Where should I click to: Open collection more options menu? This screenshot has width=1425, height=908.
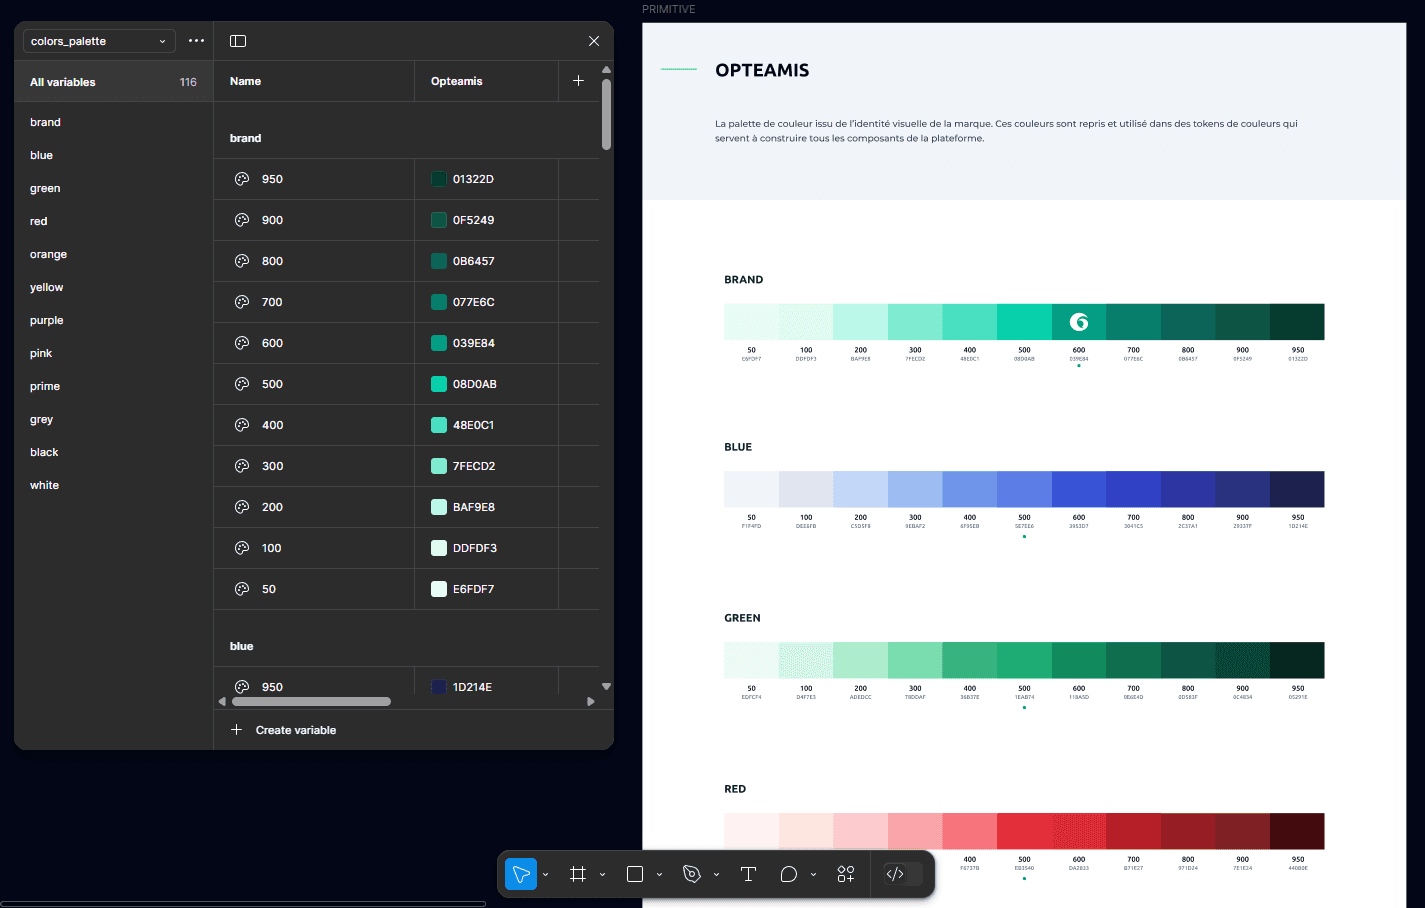tap(196, 41)
